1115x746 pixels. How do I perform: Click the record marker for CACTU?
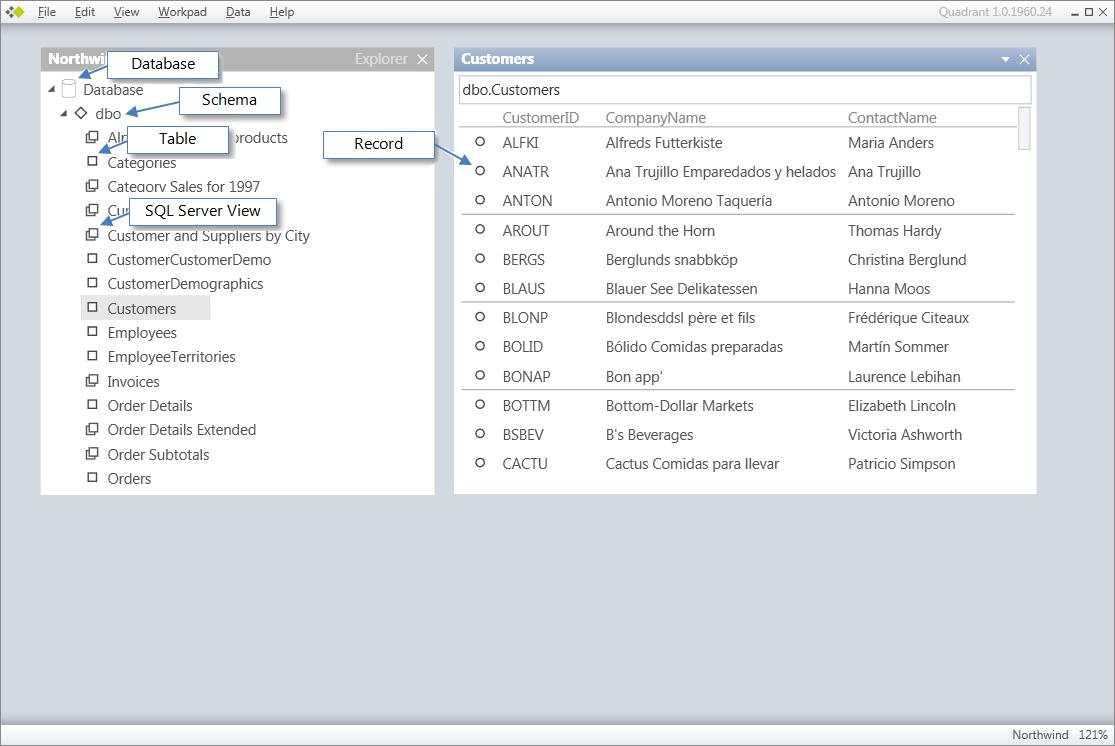(480, 463)
